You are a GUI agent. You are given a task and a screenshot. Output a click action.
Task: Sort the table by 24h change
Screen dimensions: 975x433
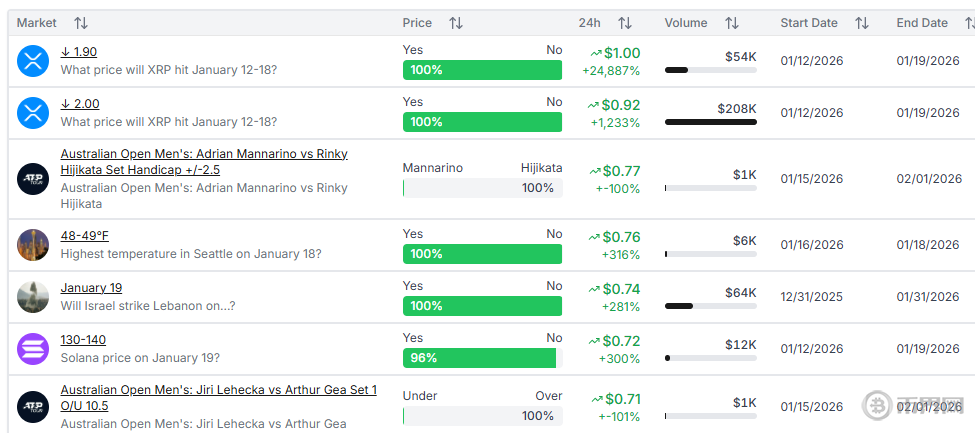625,23
